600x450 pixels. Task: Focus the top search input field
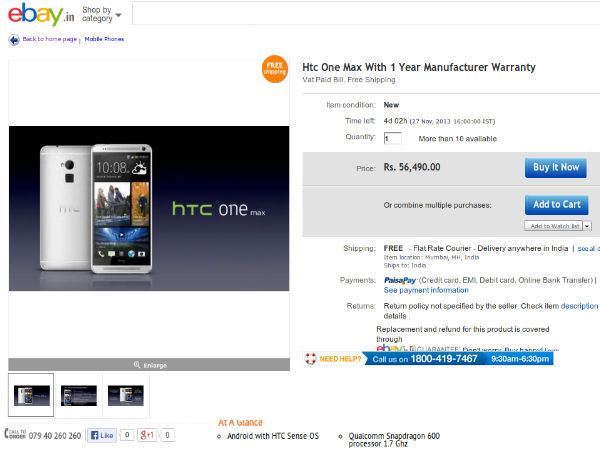click(x=366, y=13)
